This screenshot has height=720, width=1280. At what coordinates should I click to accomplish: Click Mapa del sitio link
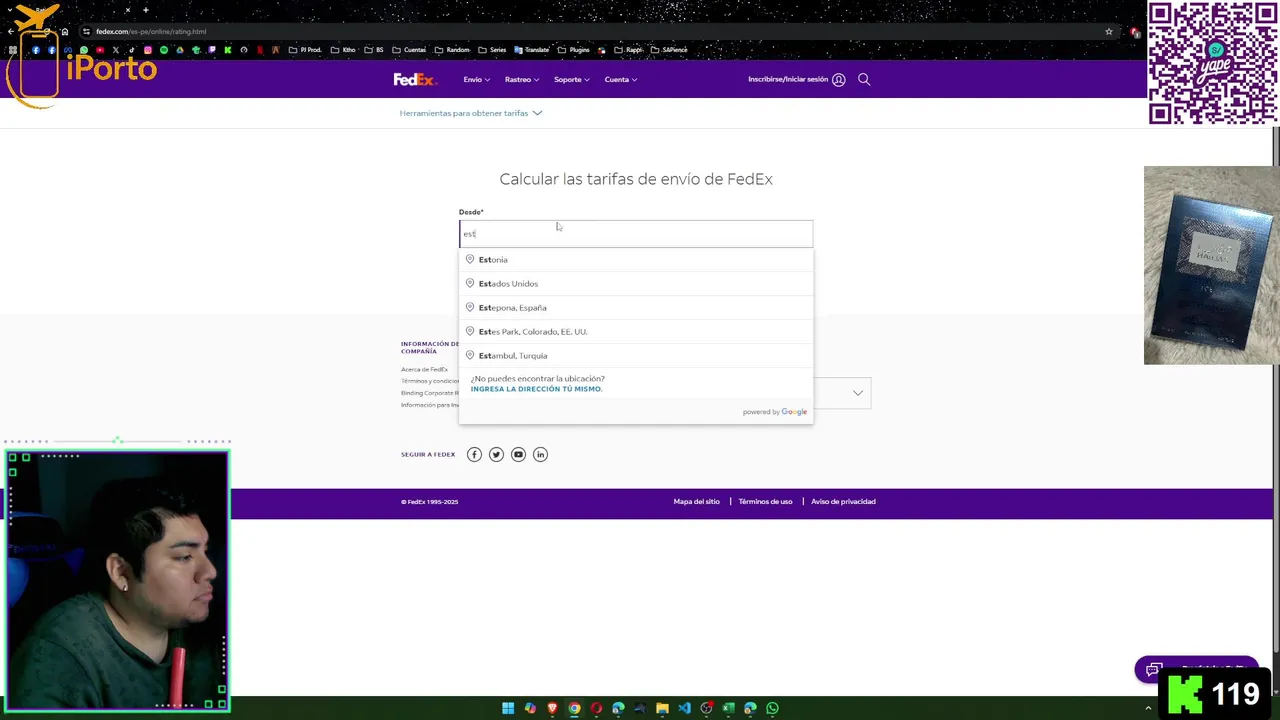pyautogui.click(x=696, y=502)
